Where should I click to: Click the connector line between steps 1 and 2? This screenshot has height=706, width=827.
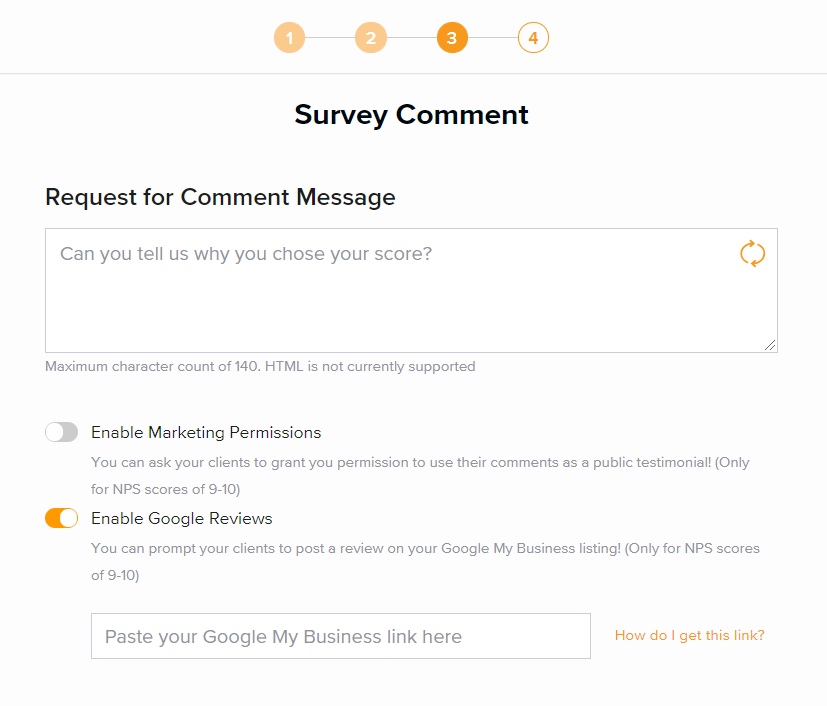click(329, 39)
